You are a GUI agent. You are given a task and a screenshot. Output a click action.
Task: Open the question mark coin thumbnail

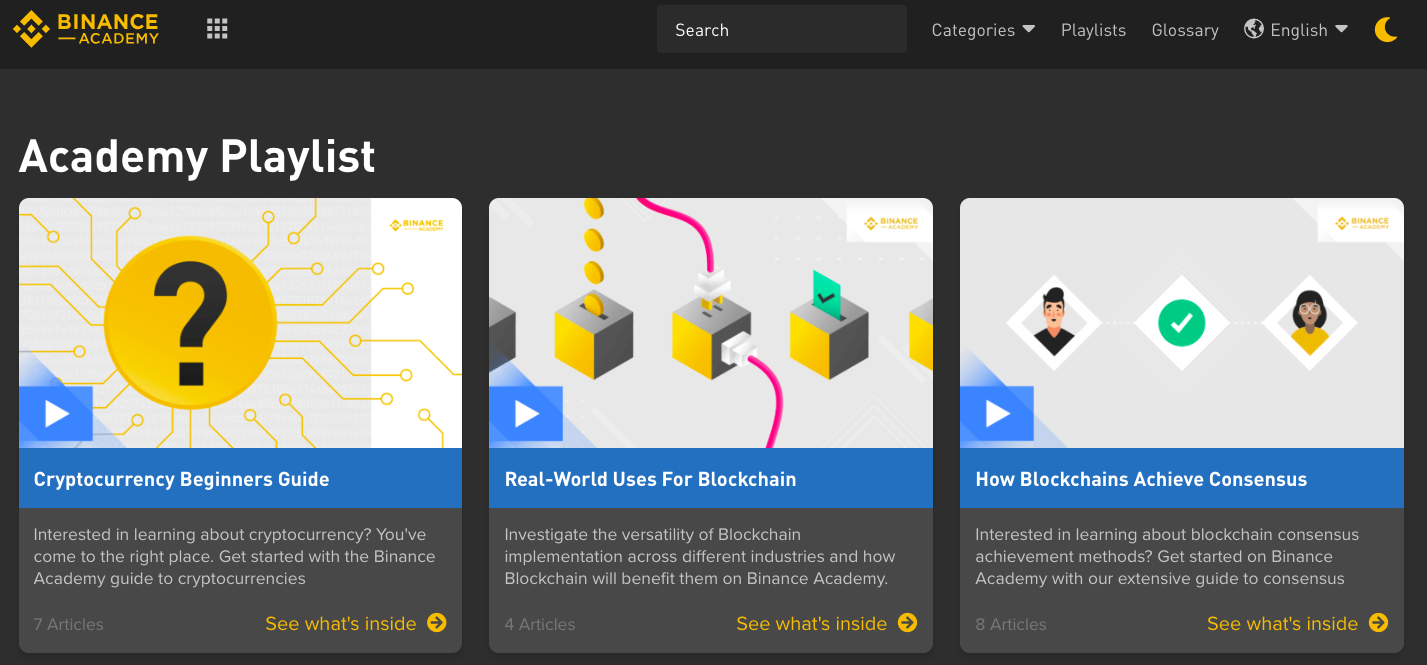click(x=240, y=323)
